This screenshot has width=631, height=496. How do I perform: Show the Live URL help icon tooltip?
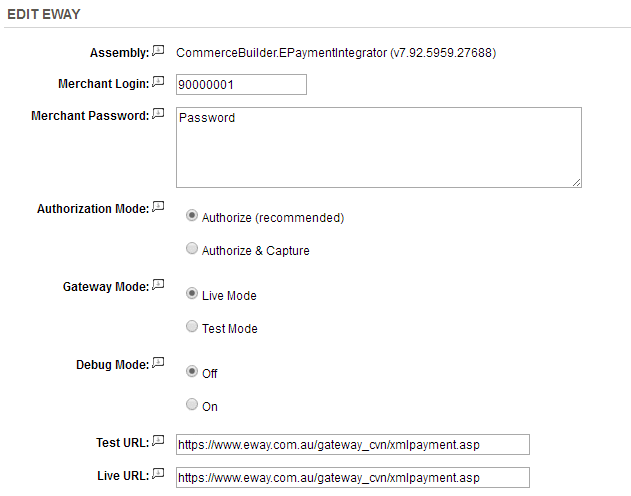point(158,473)
